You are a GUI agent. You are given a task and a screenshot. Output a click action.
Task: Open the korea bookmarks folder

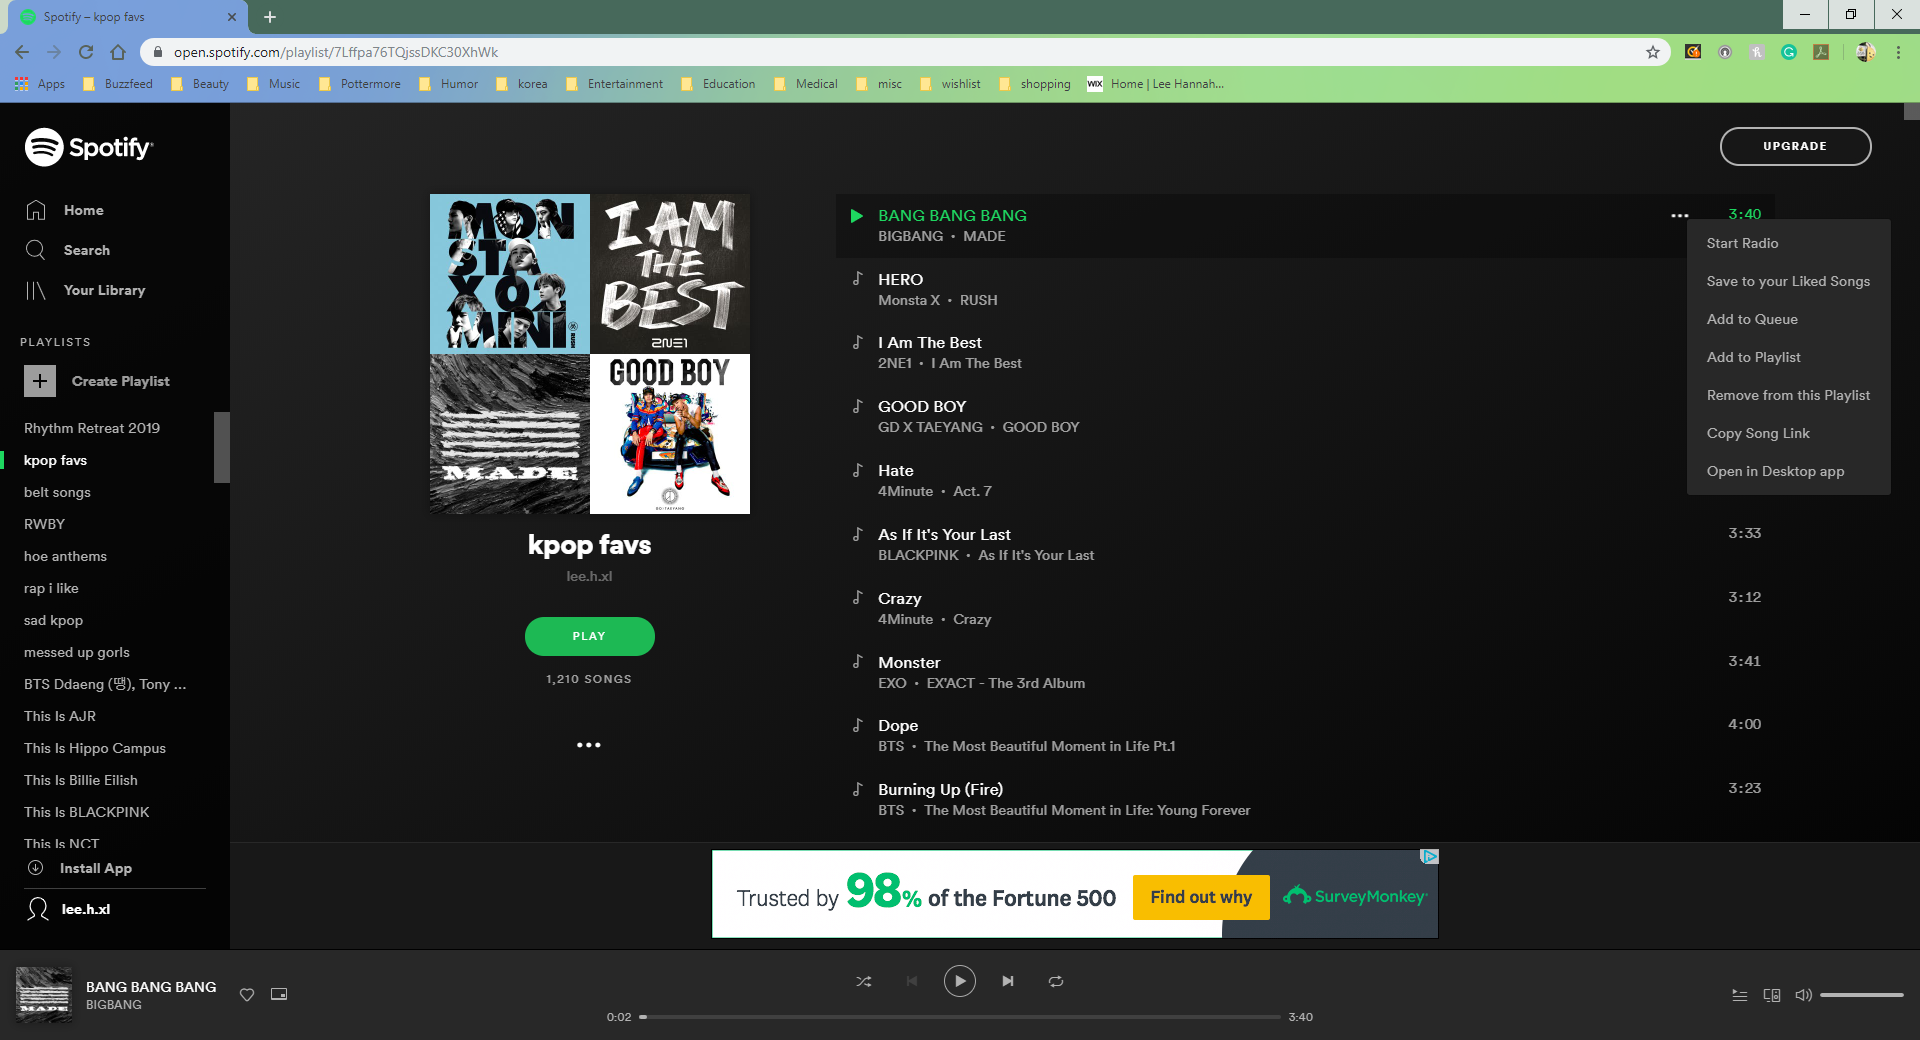[522, 84]
